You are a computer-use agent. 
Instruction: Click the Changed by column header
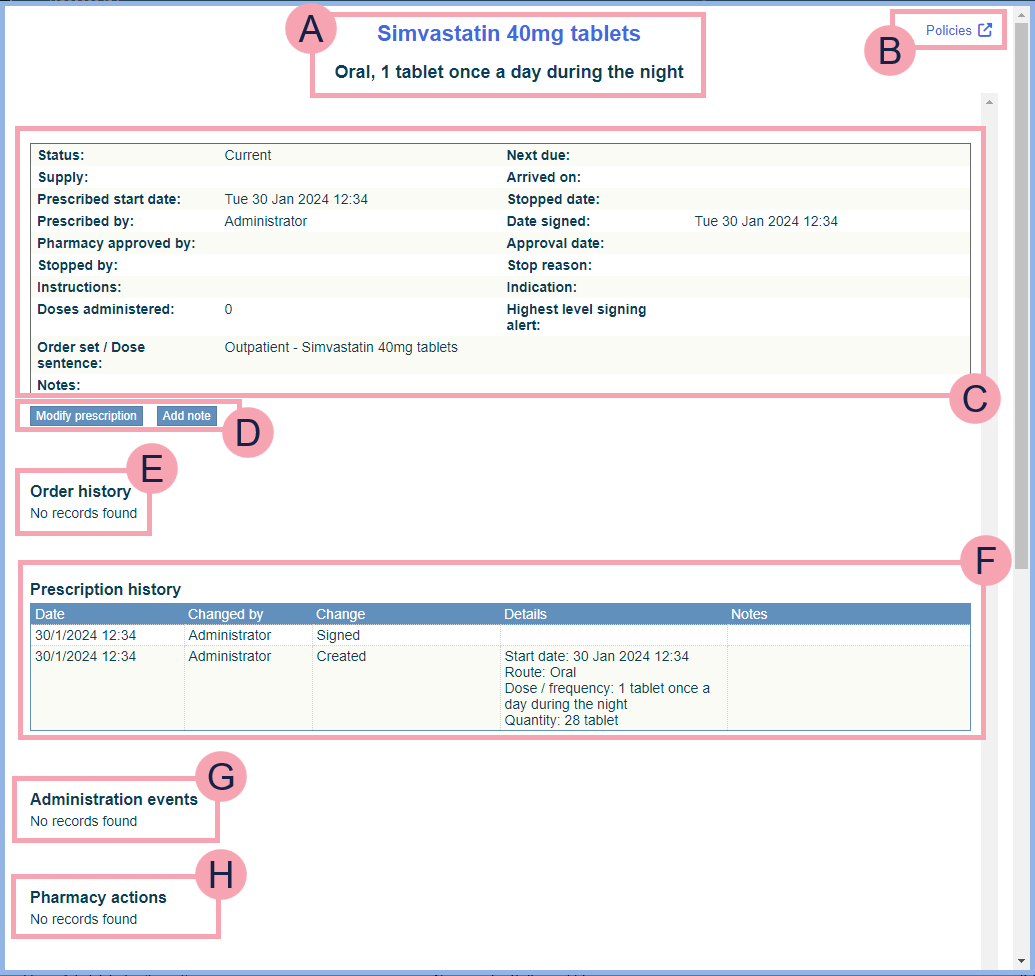coord(225,614)
